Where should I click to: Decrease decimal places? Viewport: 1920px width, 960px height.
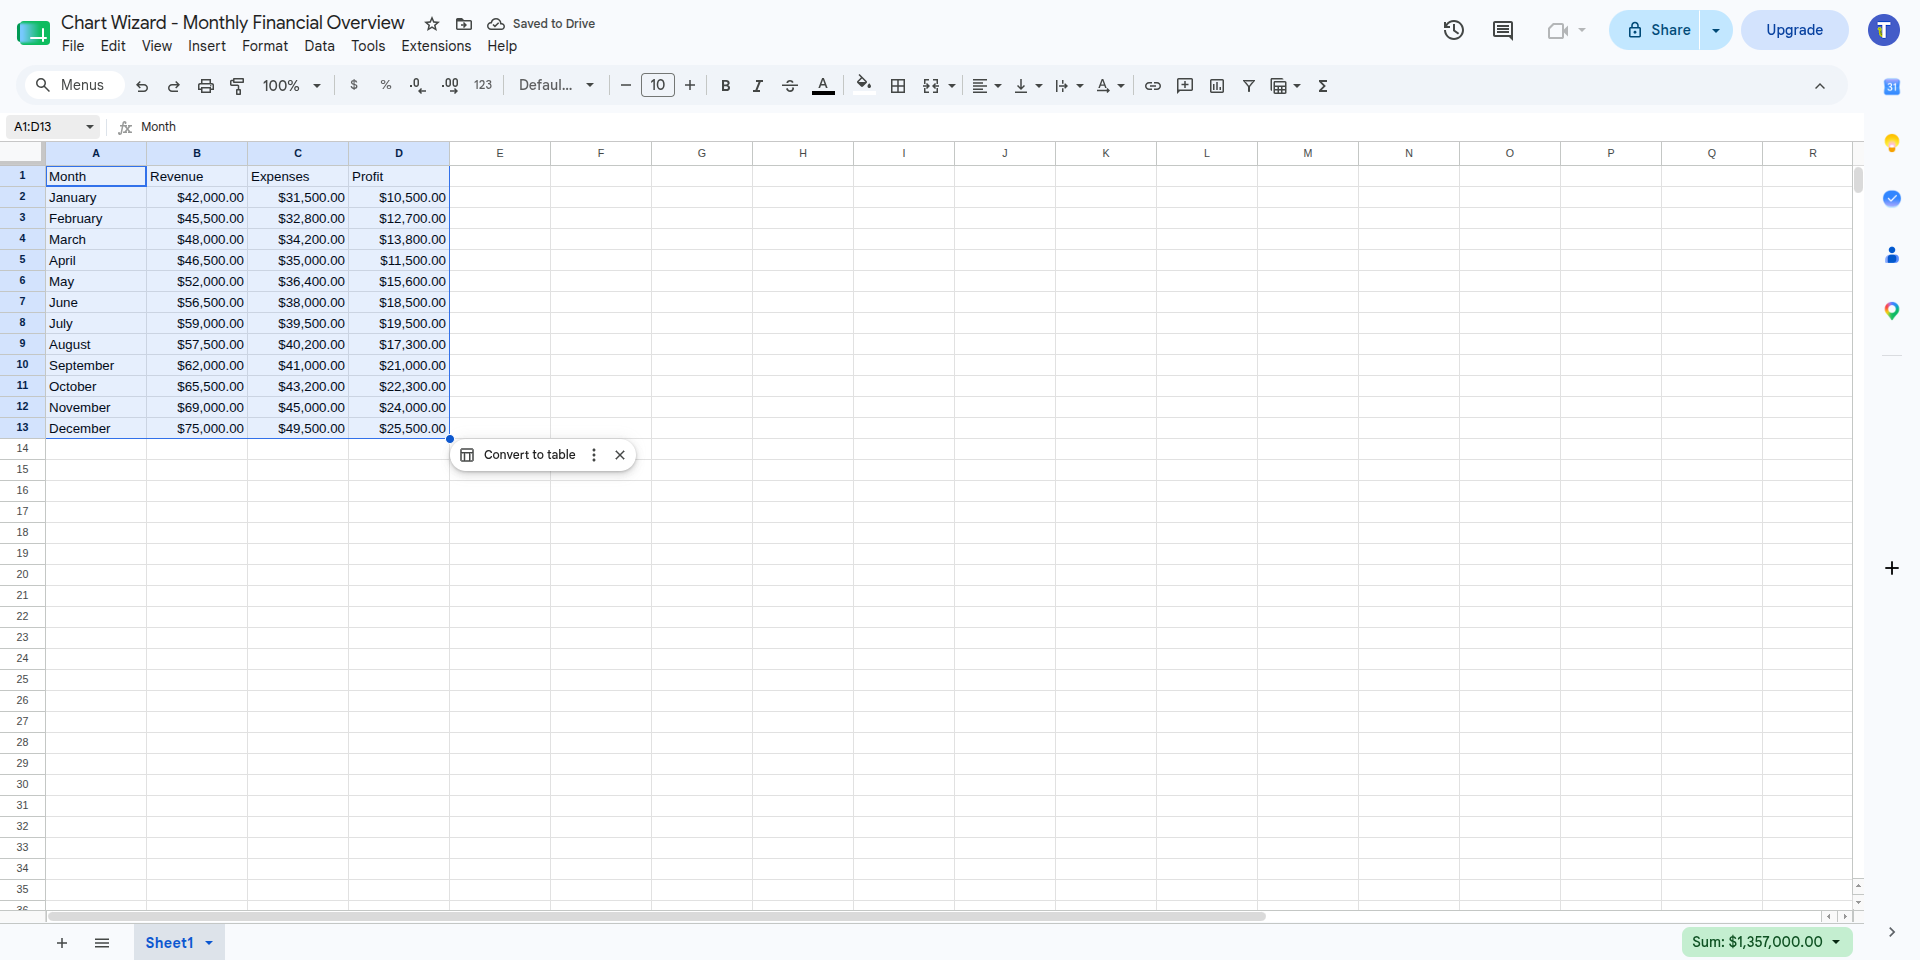click(x=418, y=86)
